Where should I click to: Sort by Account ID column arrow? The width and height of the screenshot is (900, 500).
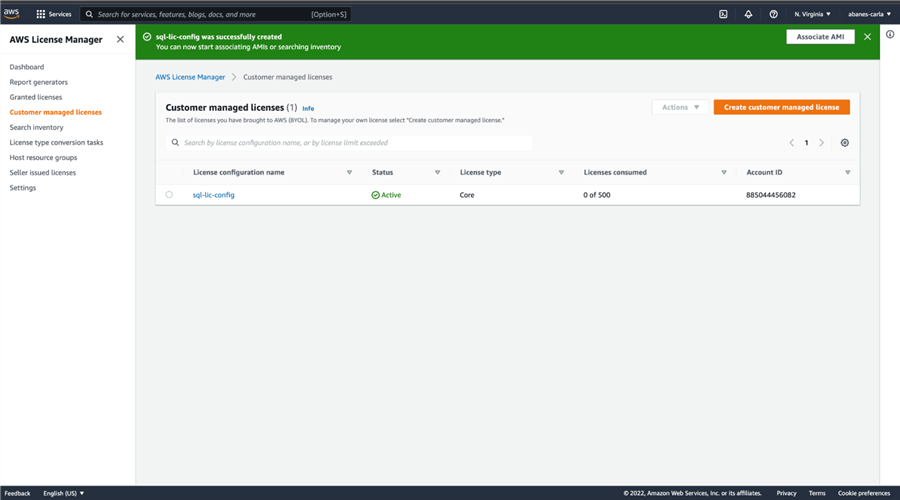(848, 172)
